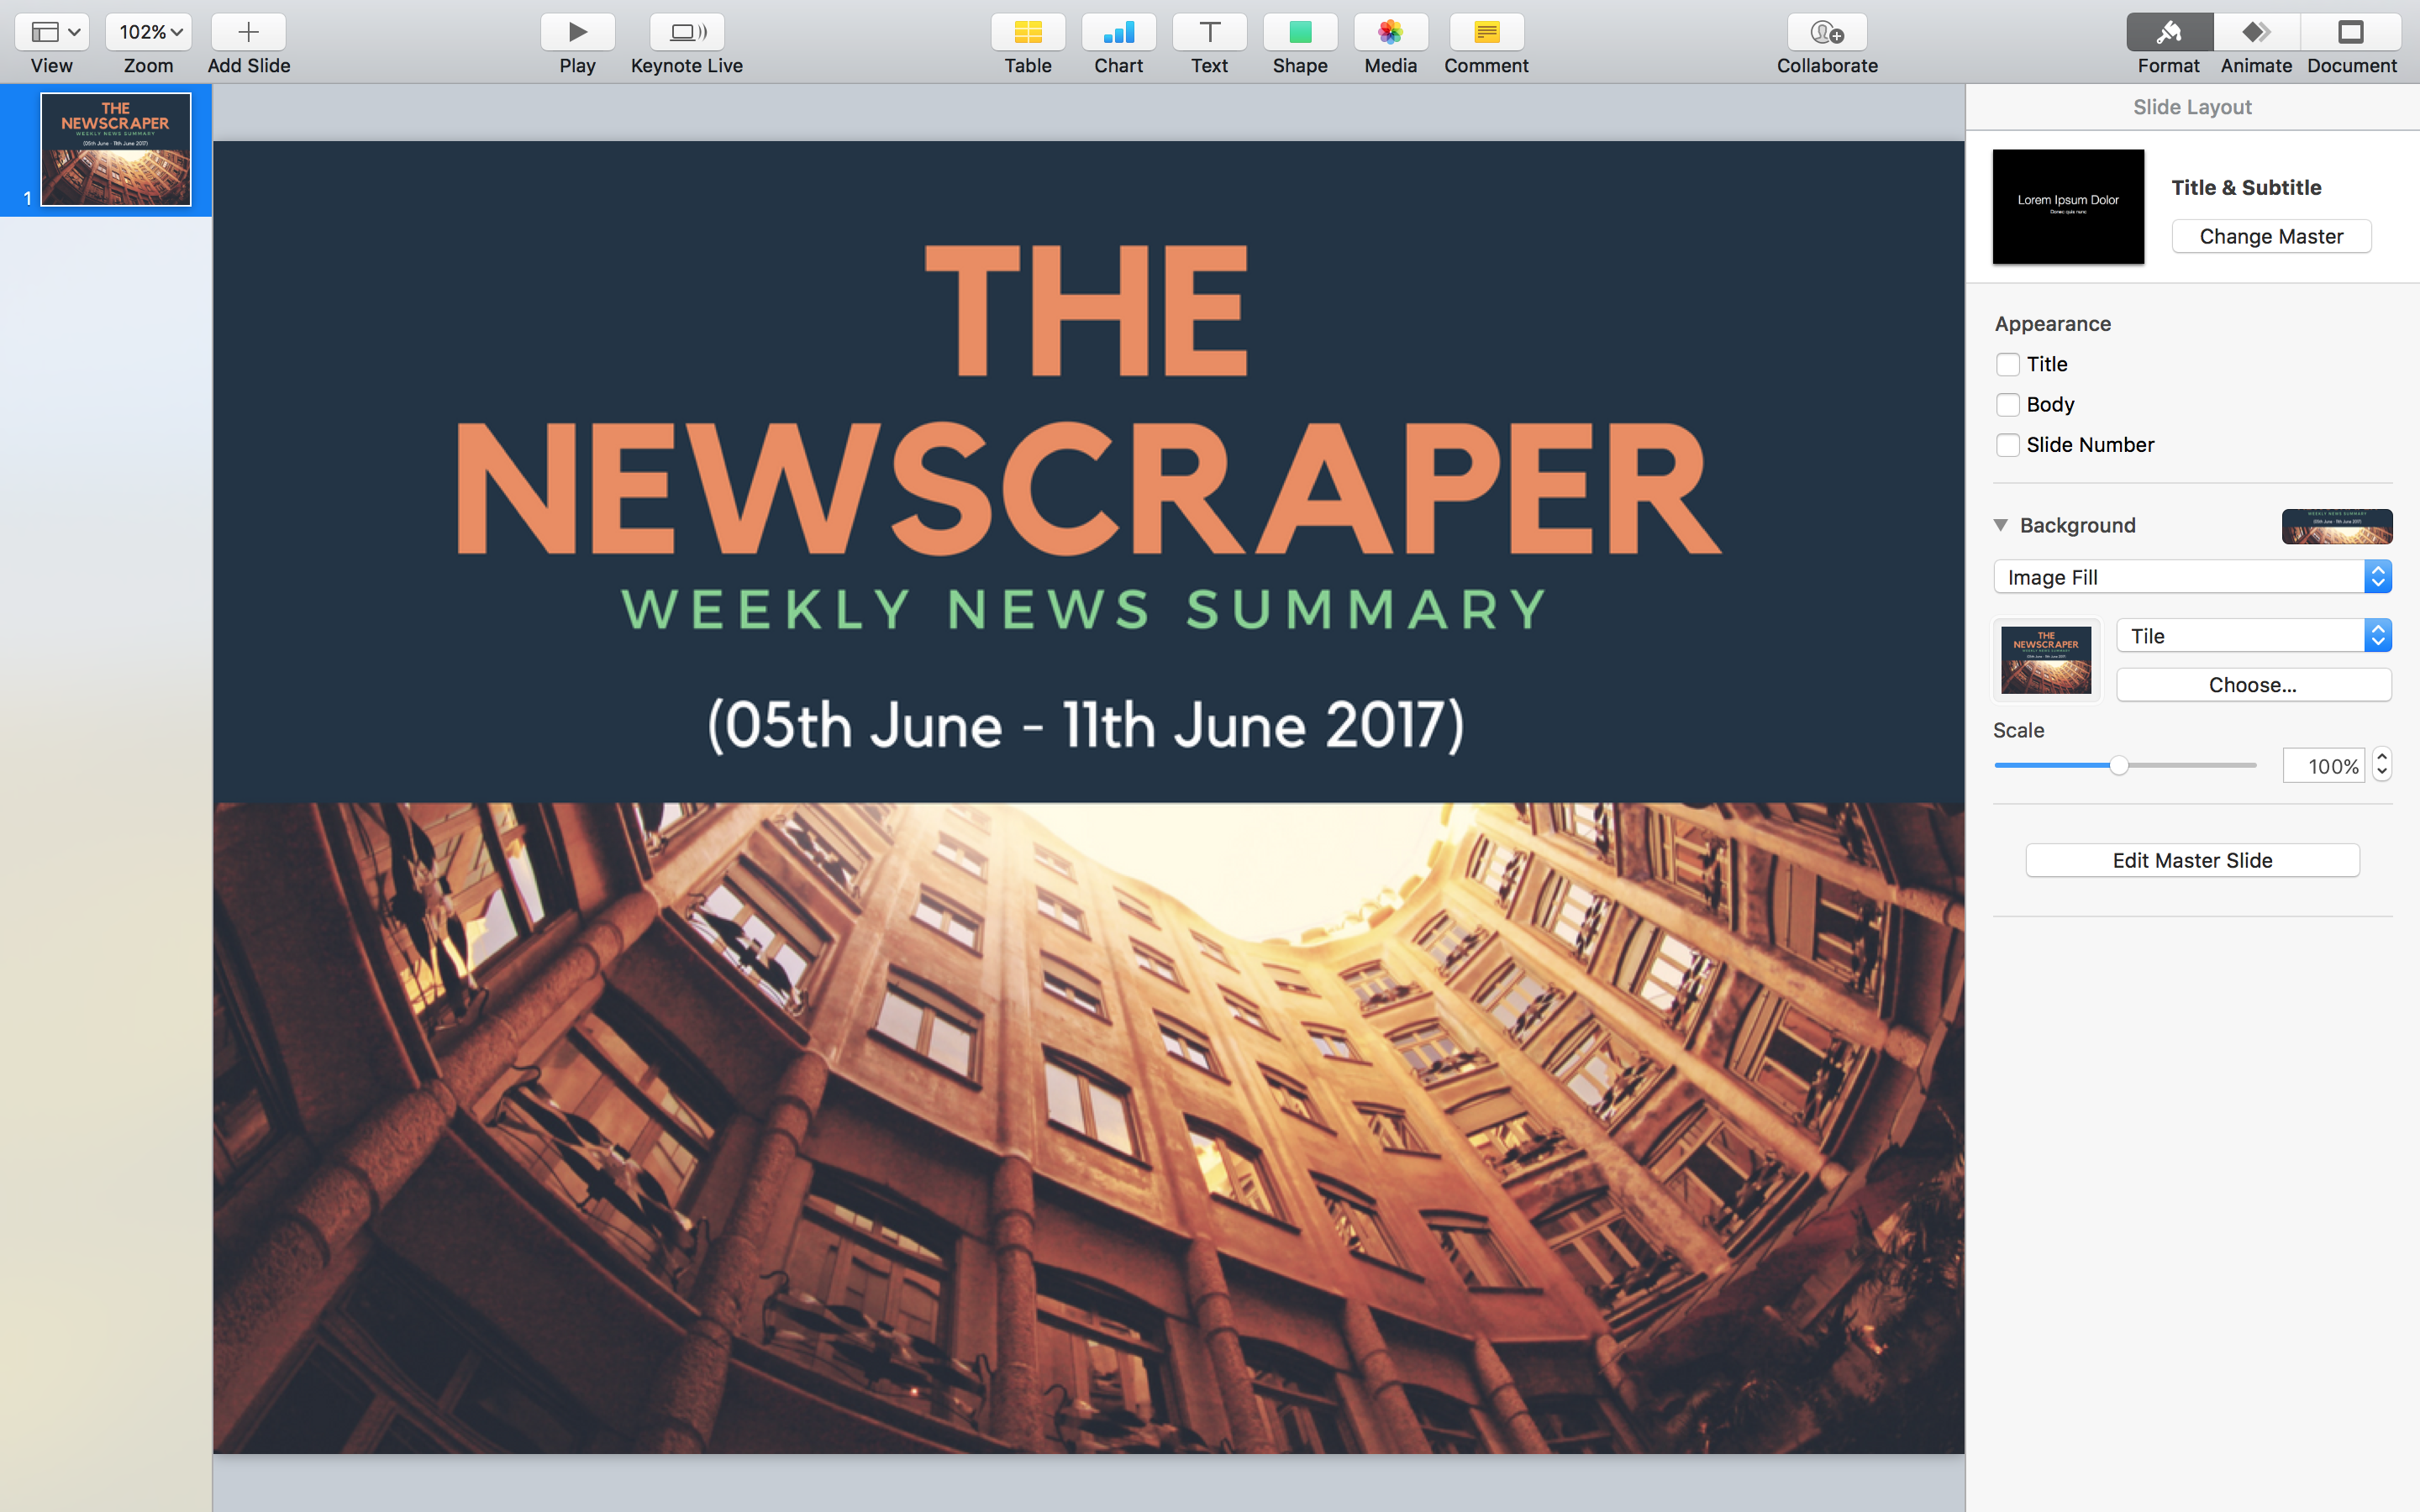The image size is (2420, 1512).
Task: Click the Format menu item
Action: tap(2167, 44)
